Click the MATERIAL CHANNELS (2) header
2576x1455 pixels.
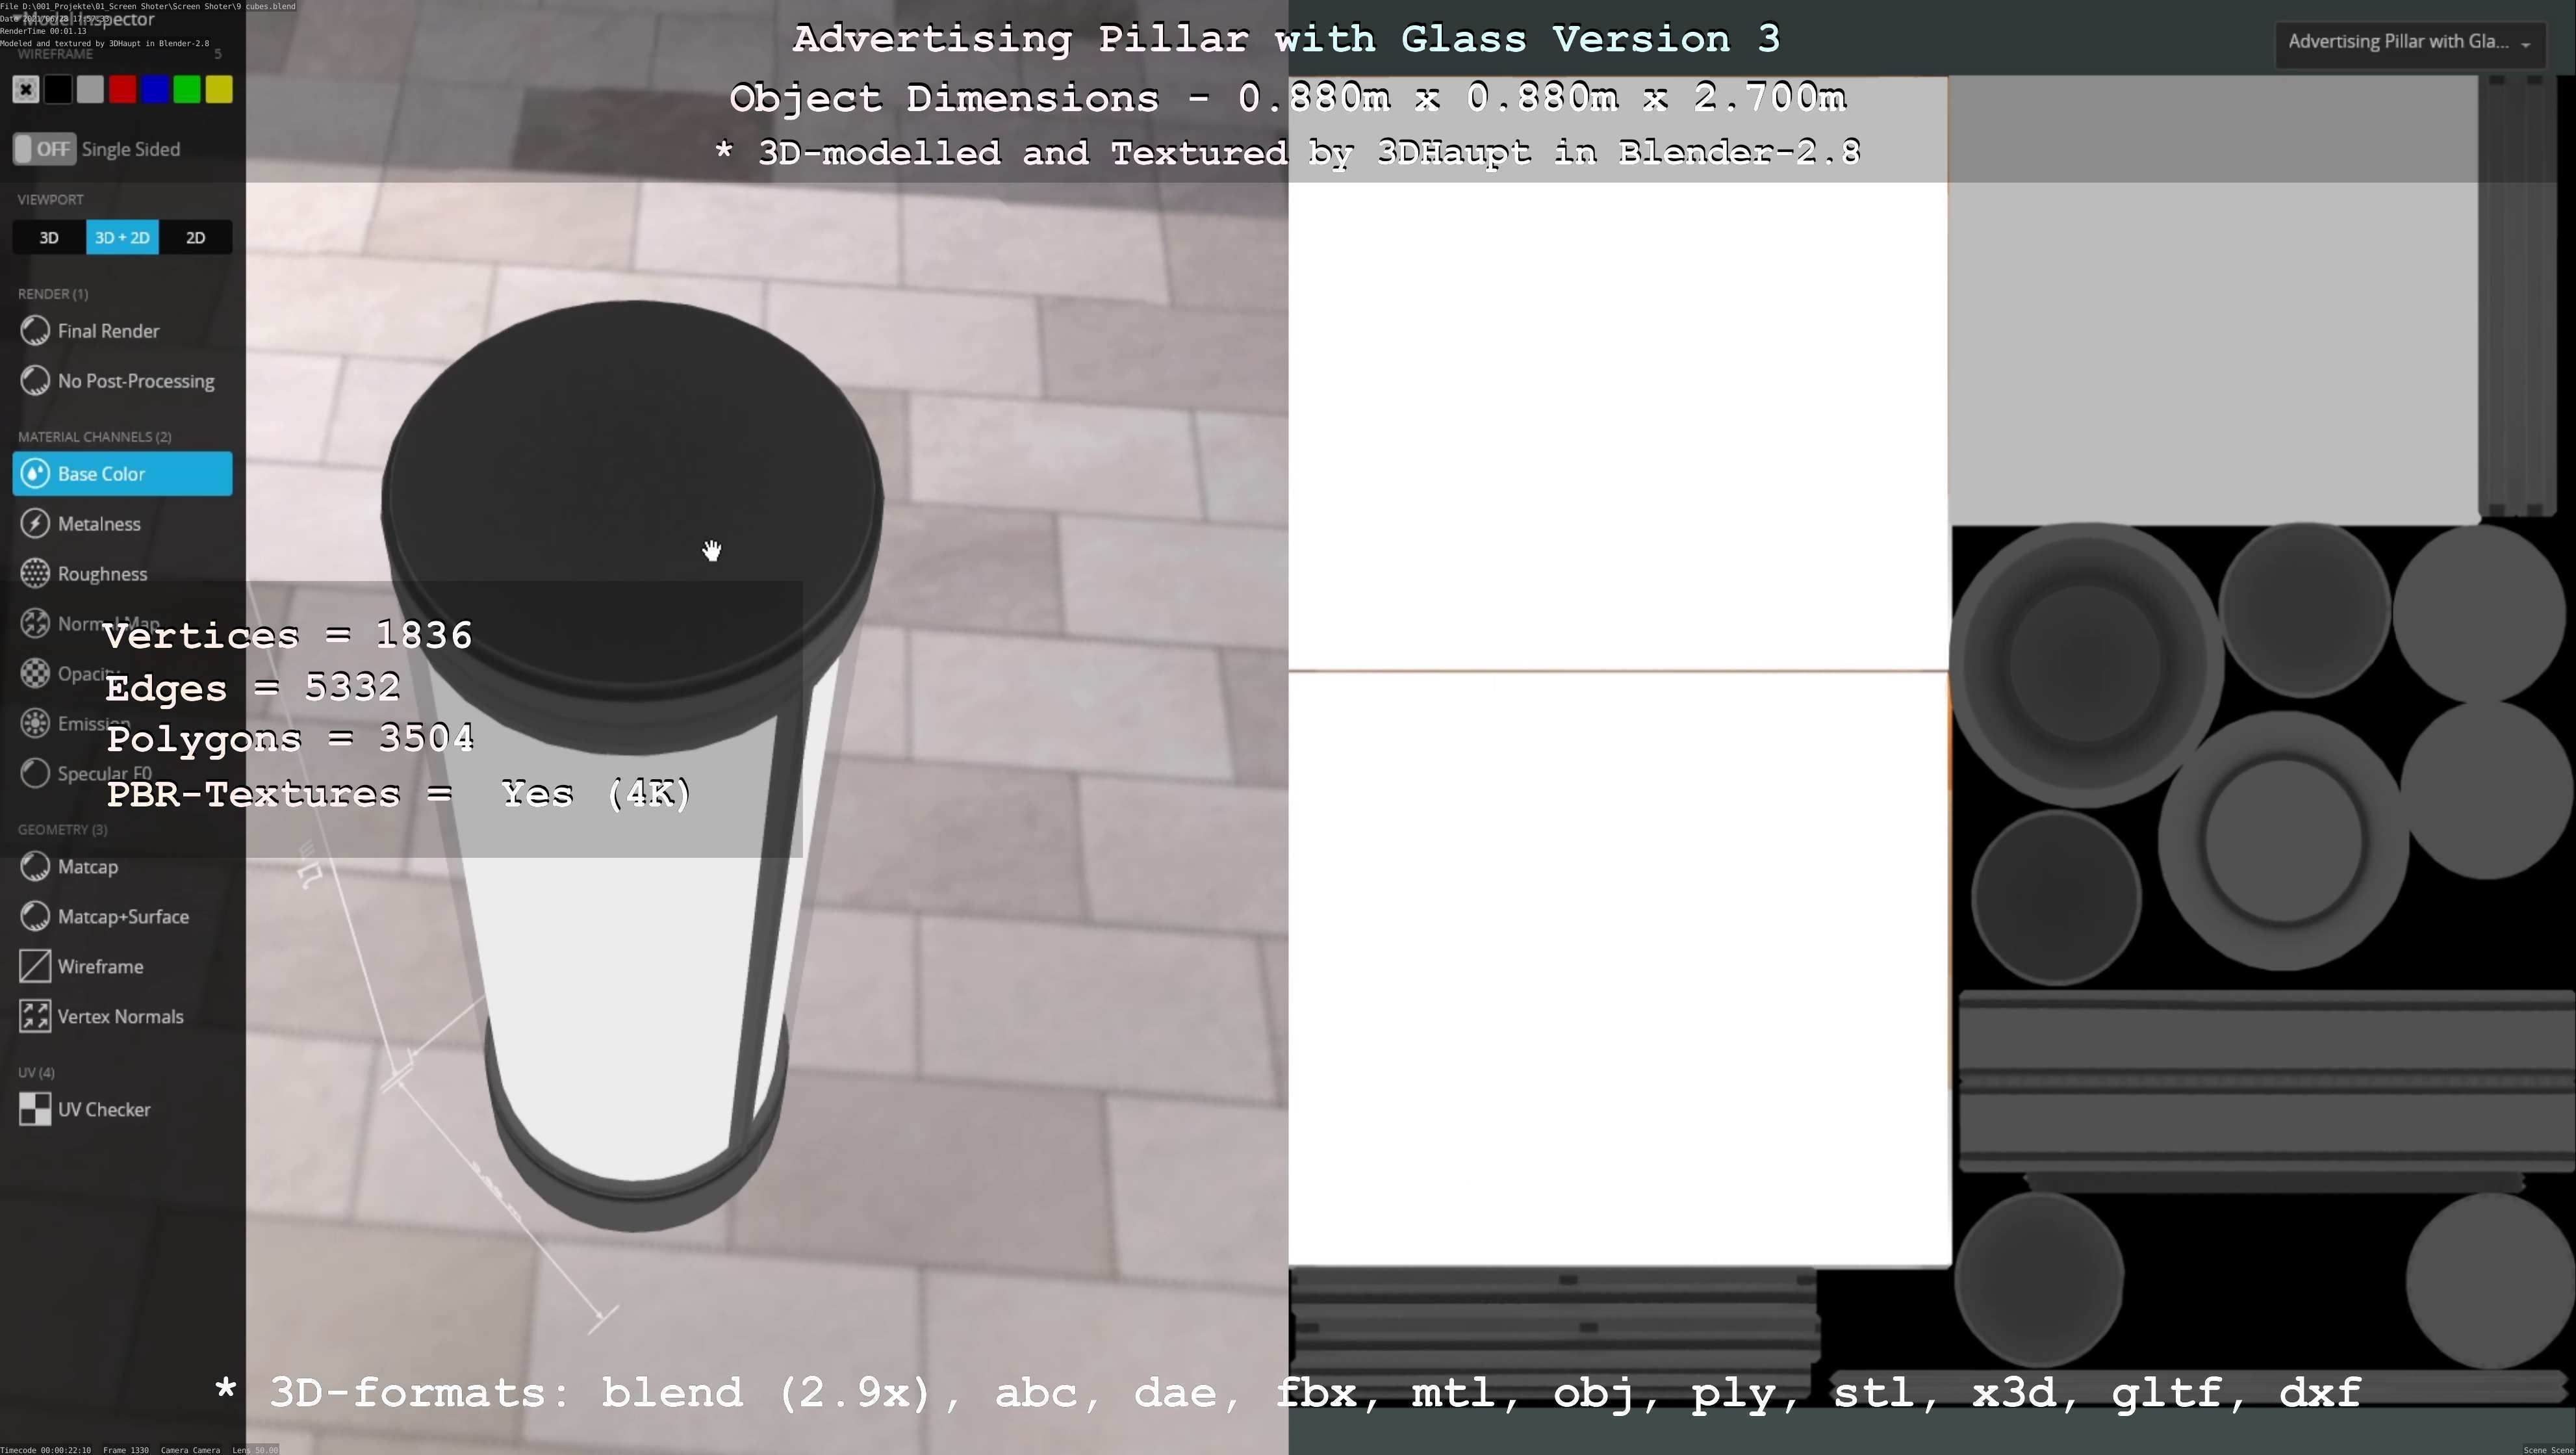95,437
